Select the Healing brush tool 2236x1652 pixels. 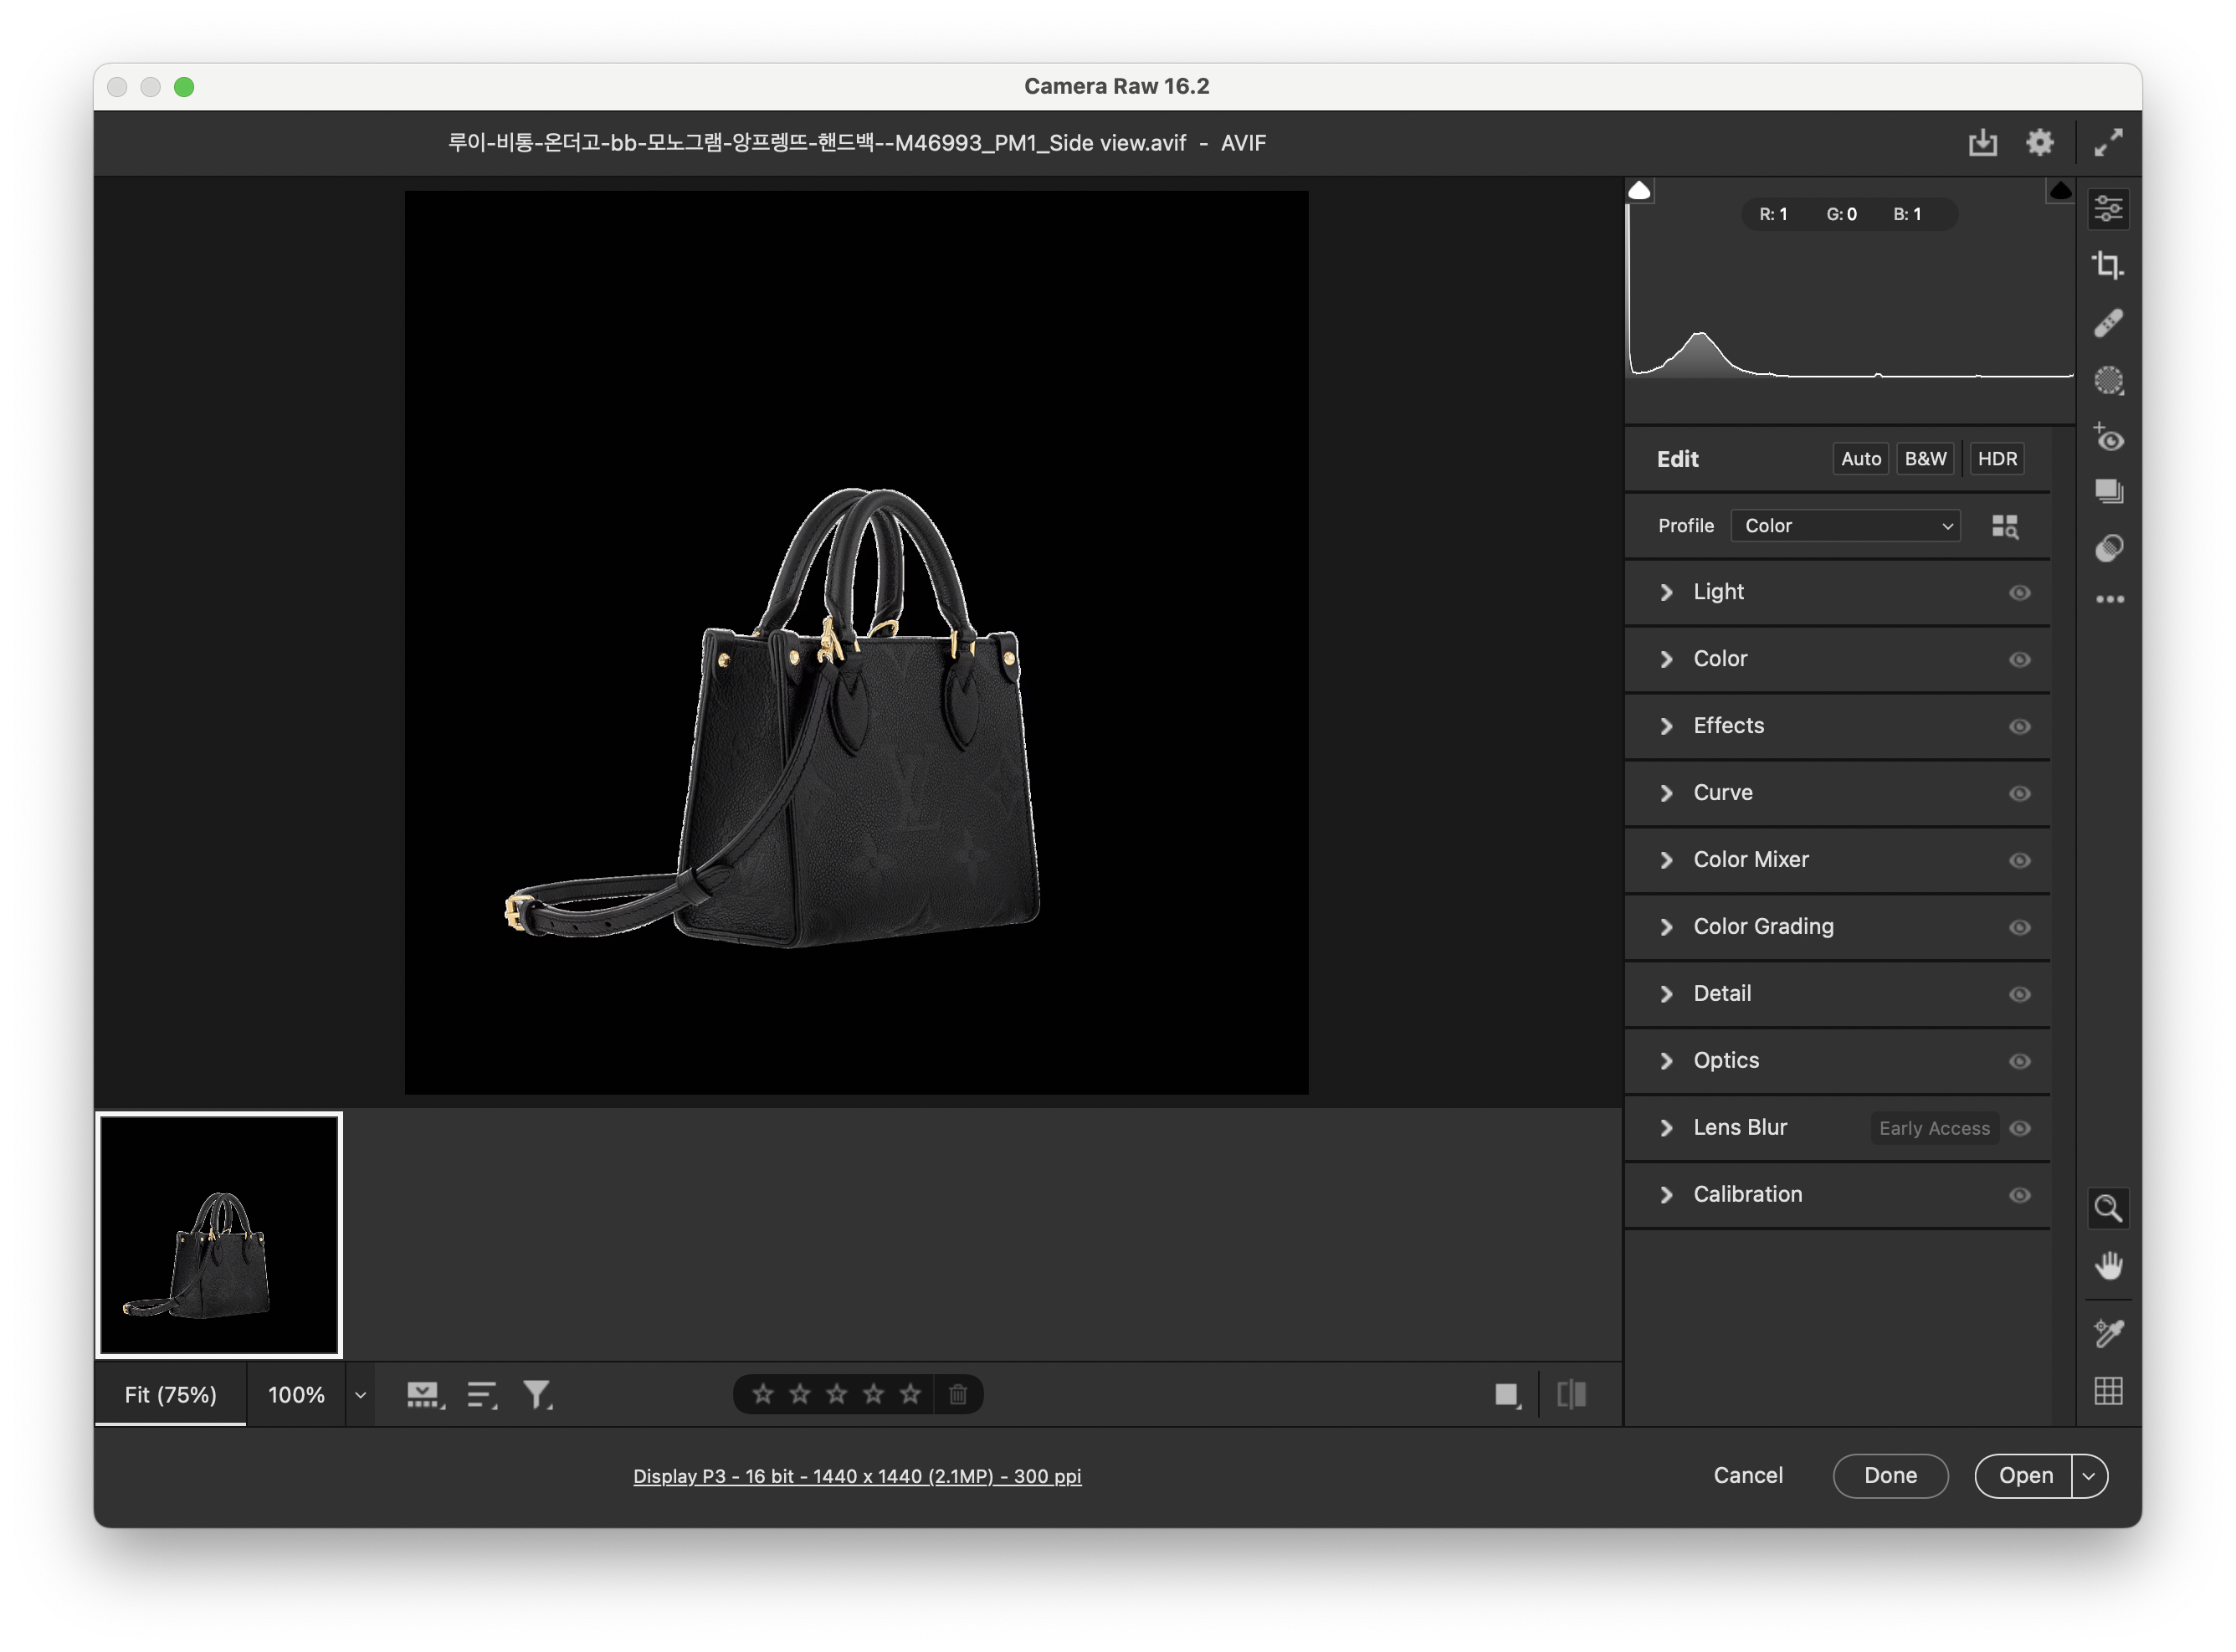2108,323
